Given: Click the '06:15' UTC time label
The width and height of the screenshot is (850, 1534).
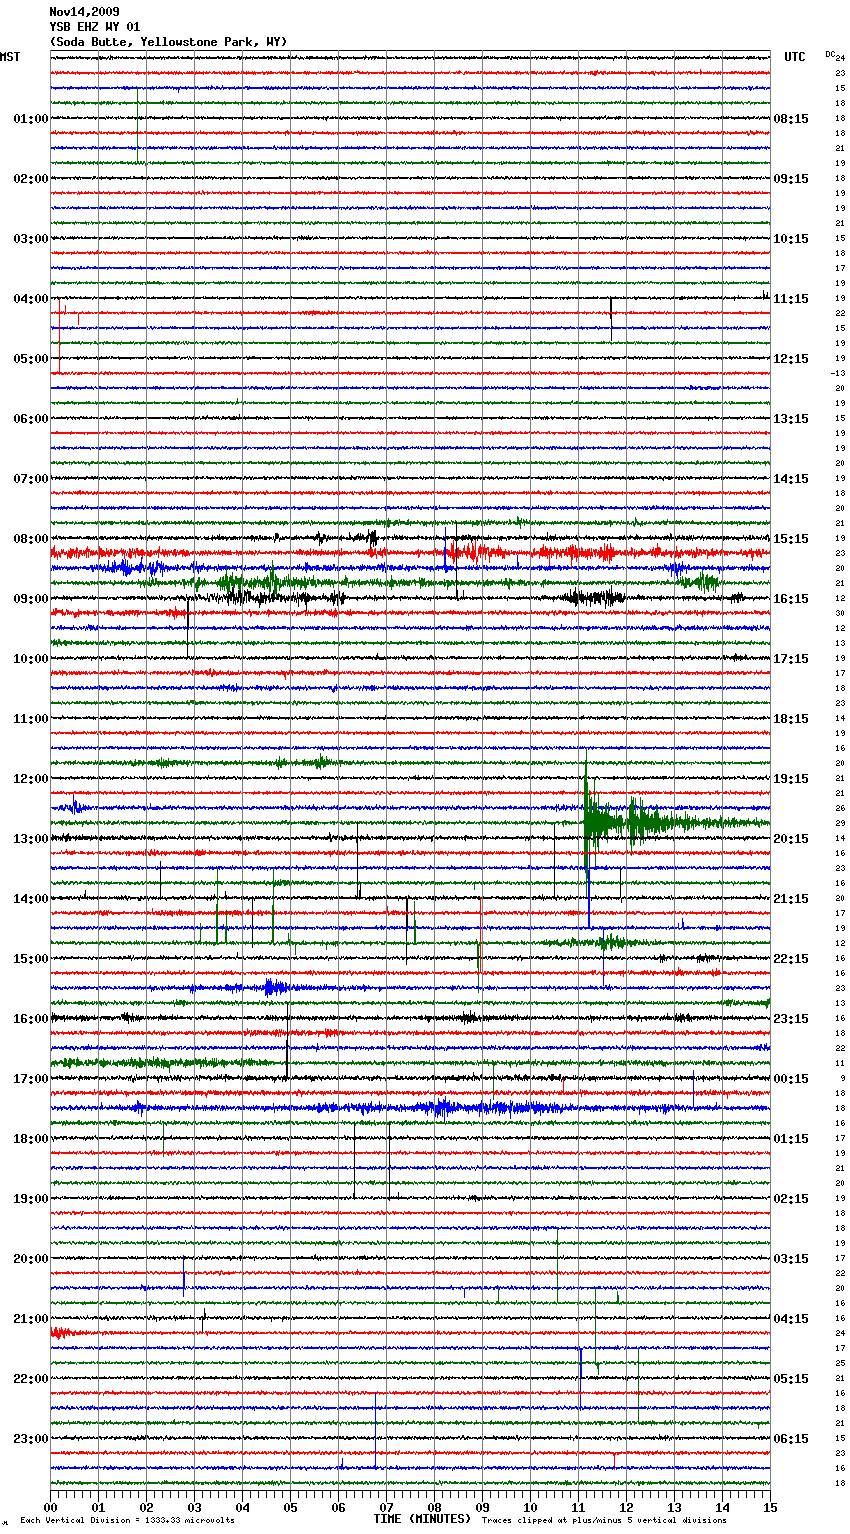Looking at the screenshot, I should coord(791,1439).
